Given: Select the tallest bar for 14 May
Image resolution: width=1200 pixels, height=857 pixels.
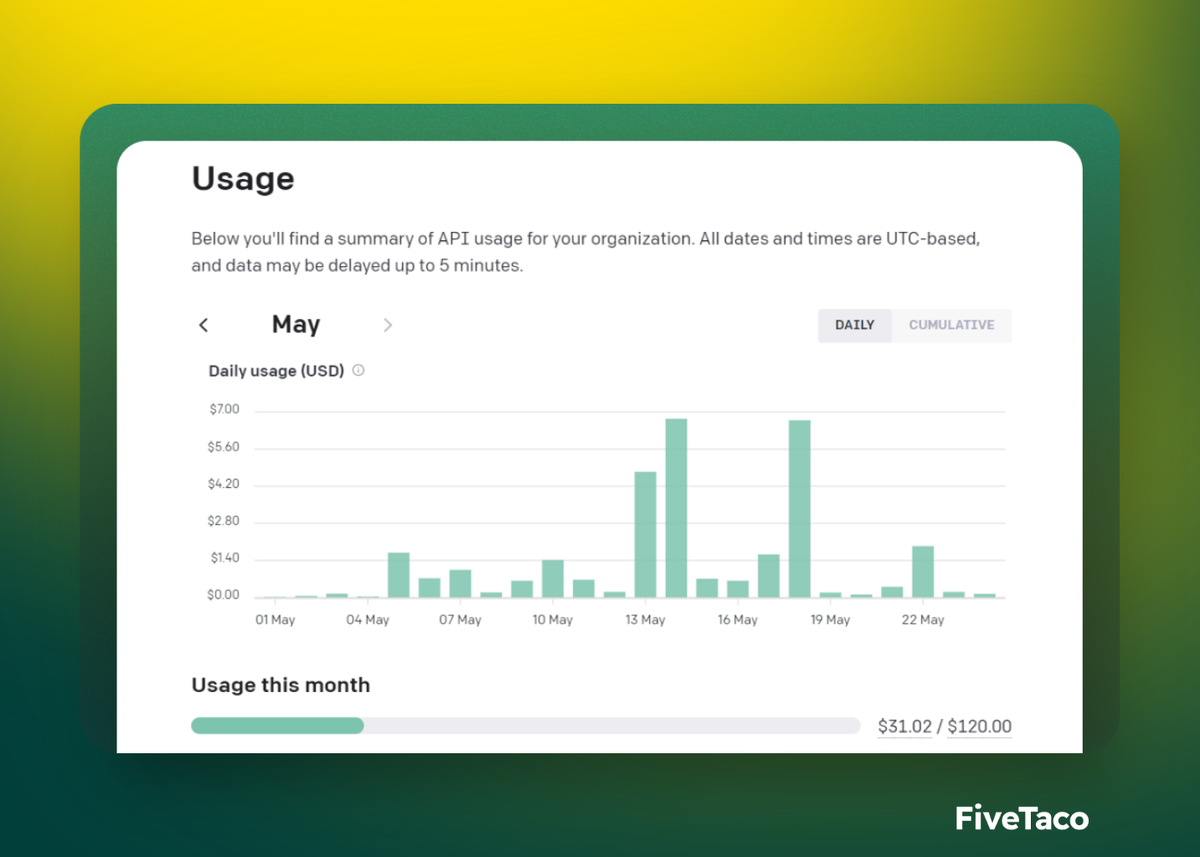Looking at the screenshot, I should [676, 508].
